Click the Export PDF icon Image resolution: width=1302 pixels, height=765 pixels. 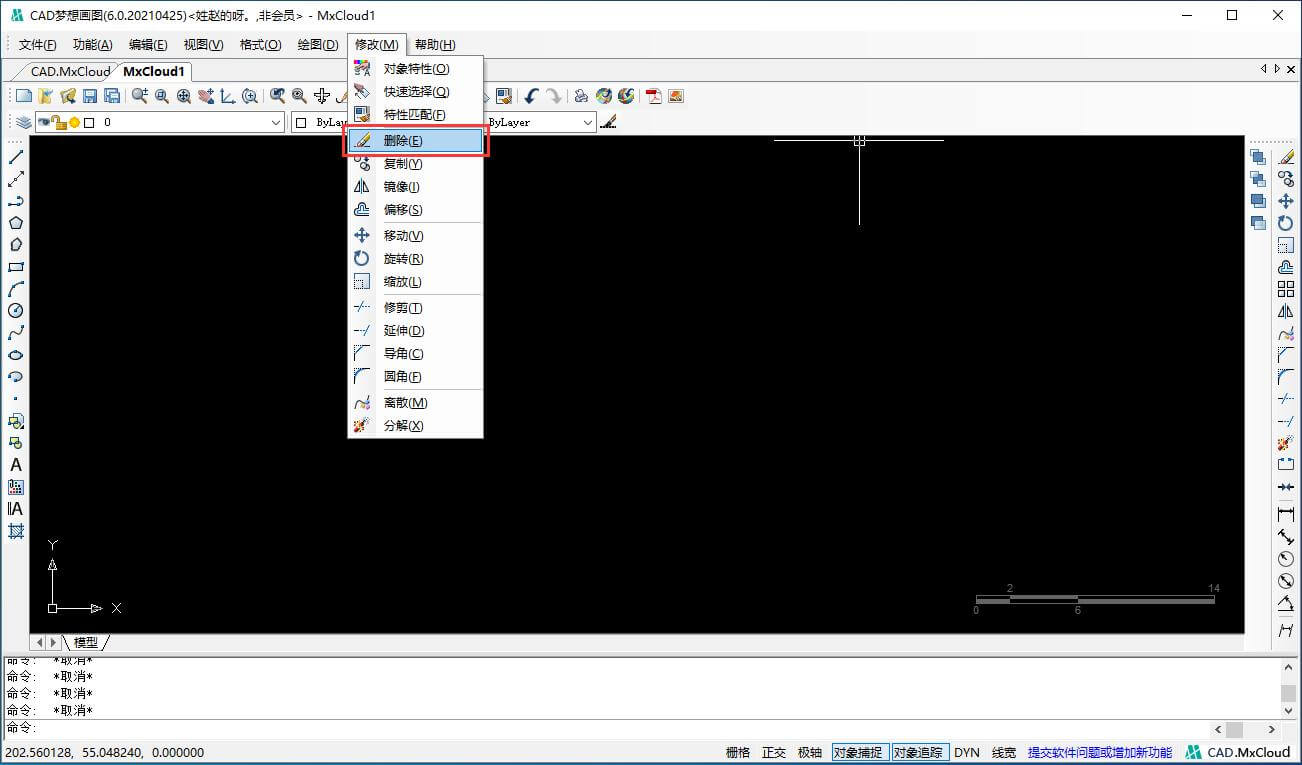654,96
